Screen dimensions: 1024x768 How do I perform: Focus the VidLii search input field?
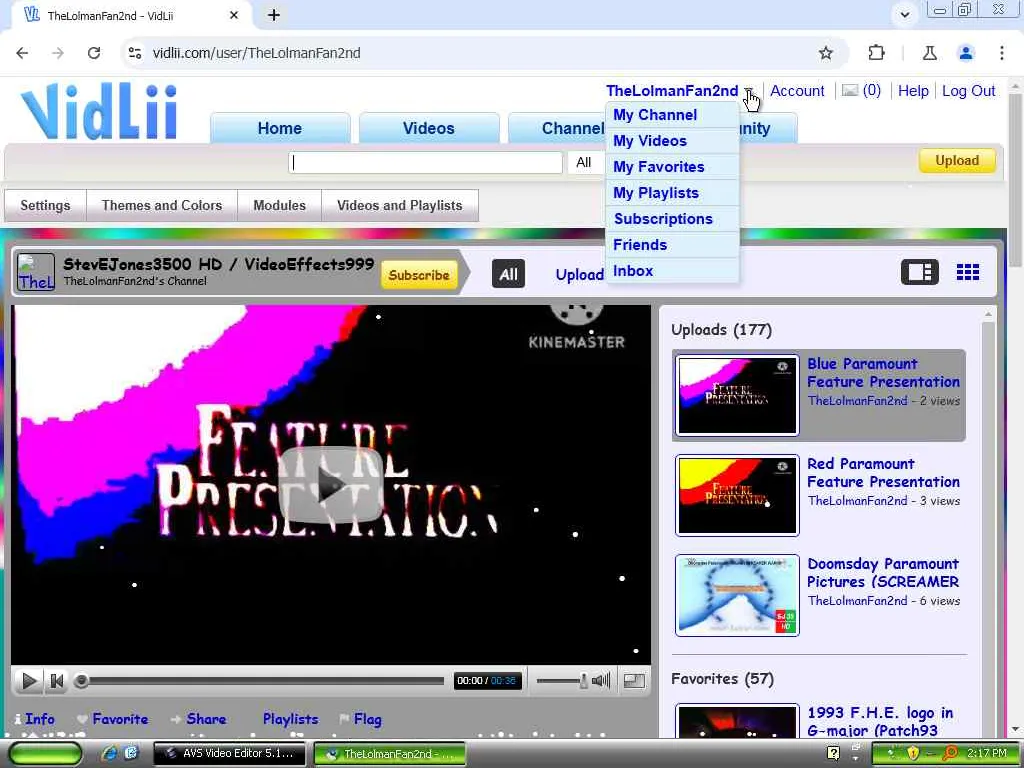tap(425, 163)
